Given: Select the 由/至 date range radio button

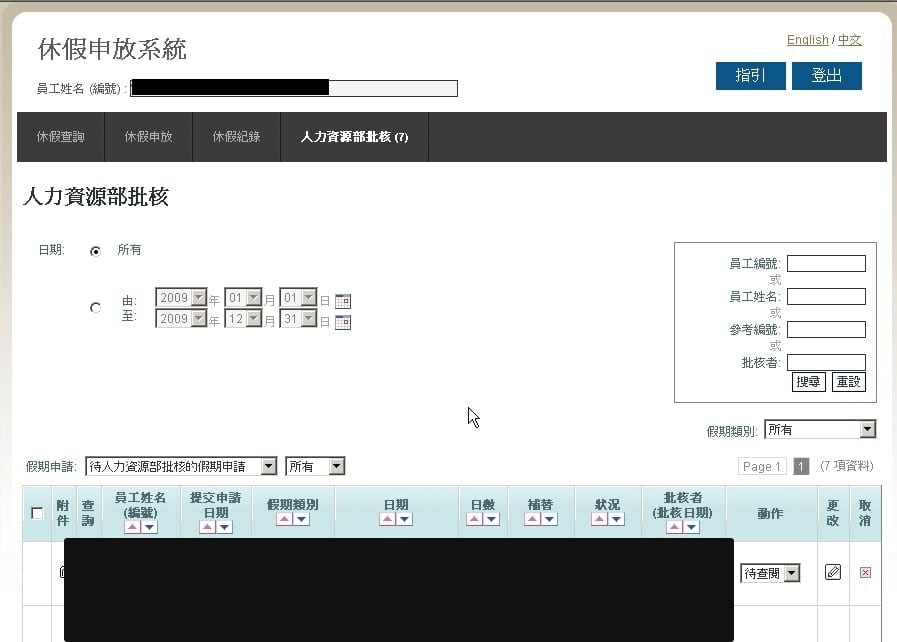Looking at the screenshot, I should (96, 308).
